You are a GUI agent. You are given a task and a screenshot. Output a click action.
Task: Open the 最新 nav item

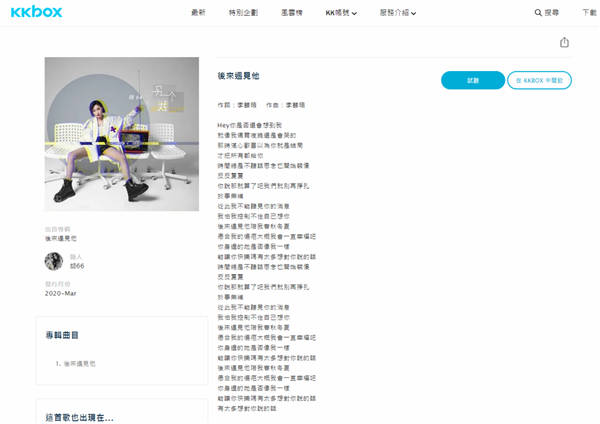pyautogui.click(x=198, y=13)
